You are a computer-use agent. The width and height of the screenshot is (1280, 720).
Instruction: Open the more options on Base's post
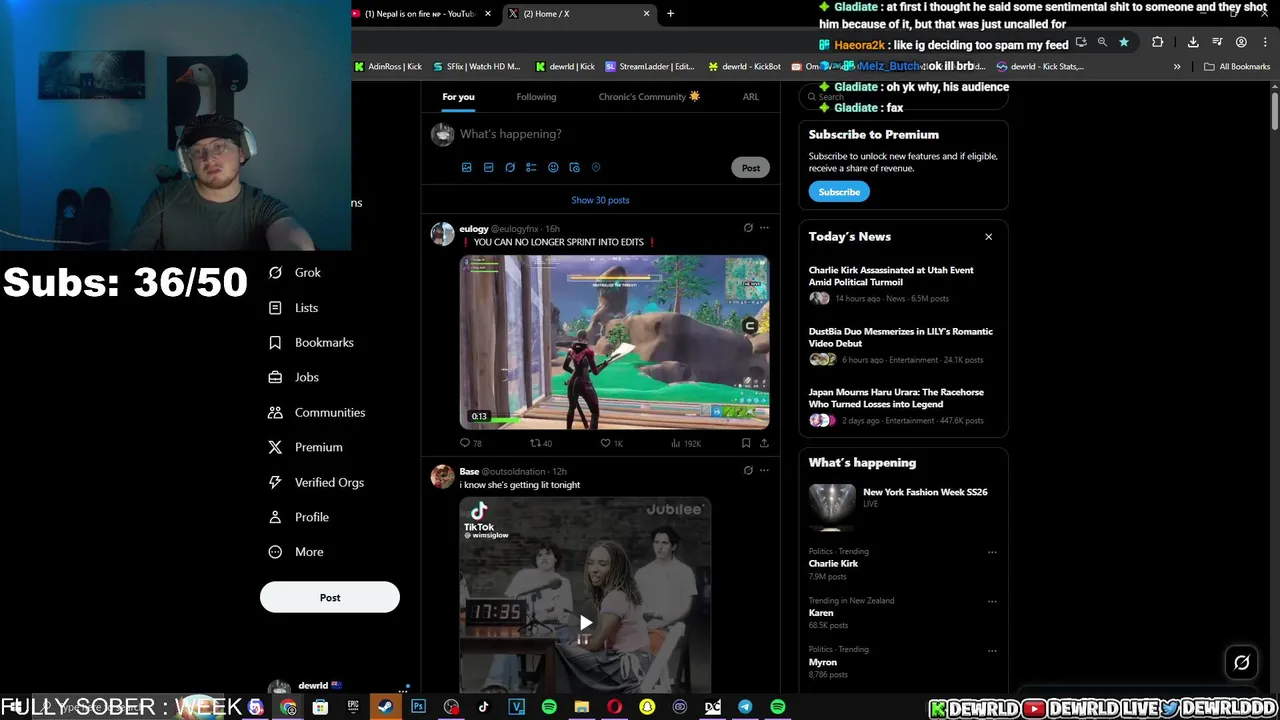click(764, 470)
